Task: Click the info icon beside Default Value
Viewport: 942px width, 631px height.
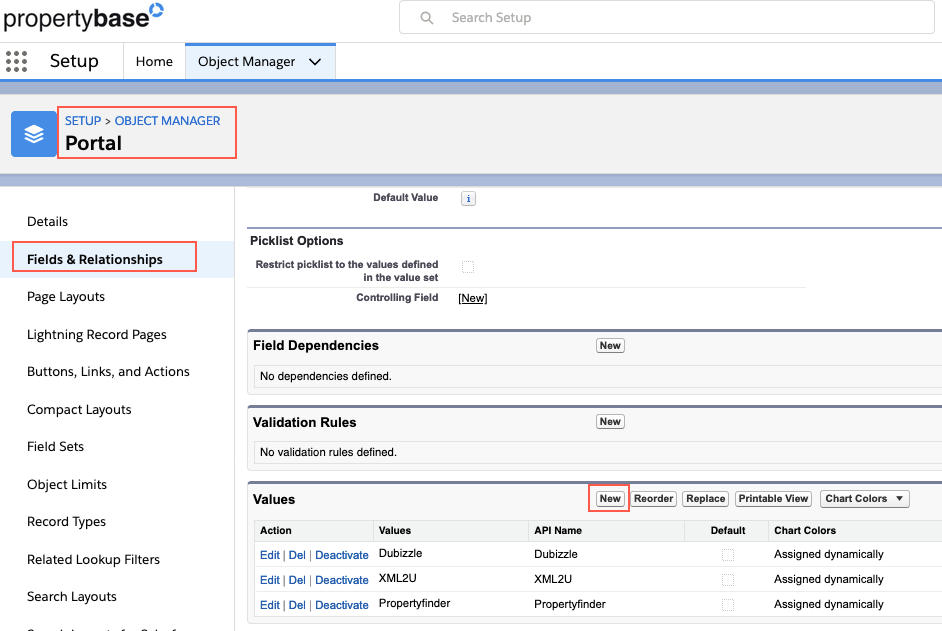Action: pyautogui.click(x=468, y=198)
